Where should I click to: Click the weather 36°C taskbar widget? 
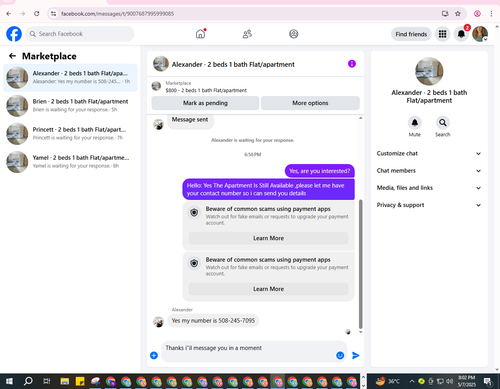coord(388,381)
